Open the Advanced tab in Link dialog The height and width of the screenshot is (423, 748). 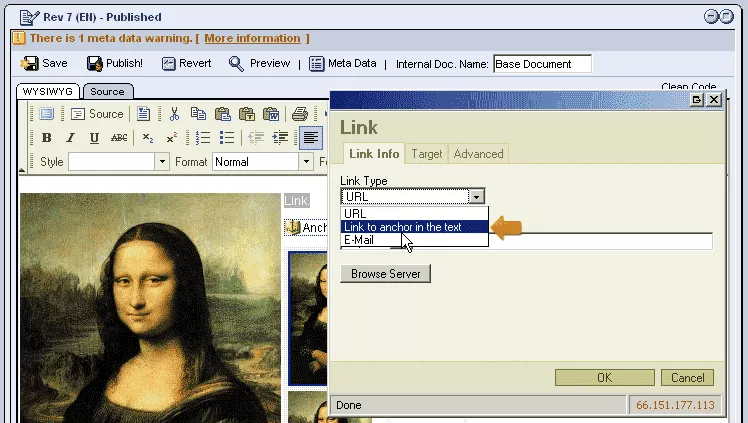(478, 154)
